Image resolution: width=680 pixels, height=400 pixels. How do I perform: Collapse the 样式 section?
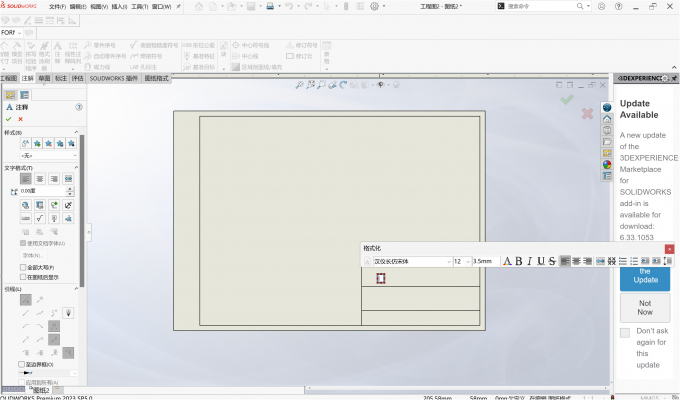(x=76, y=132)
